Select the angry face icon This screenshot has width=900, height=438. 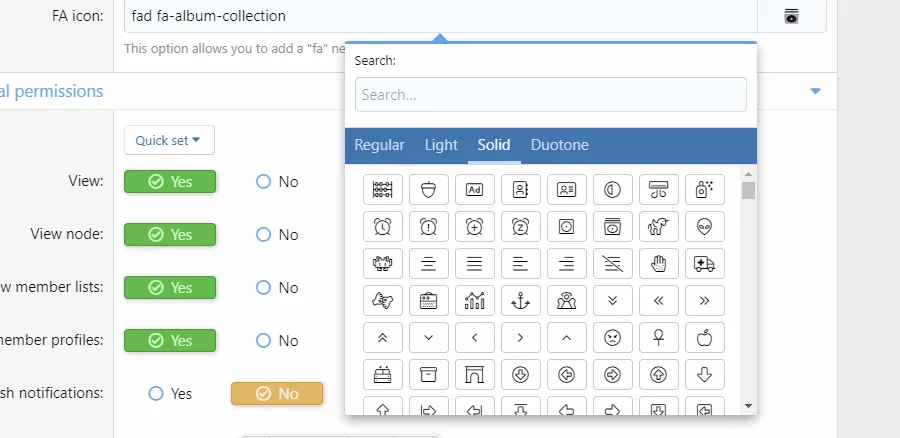[x=612, y=337]
